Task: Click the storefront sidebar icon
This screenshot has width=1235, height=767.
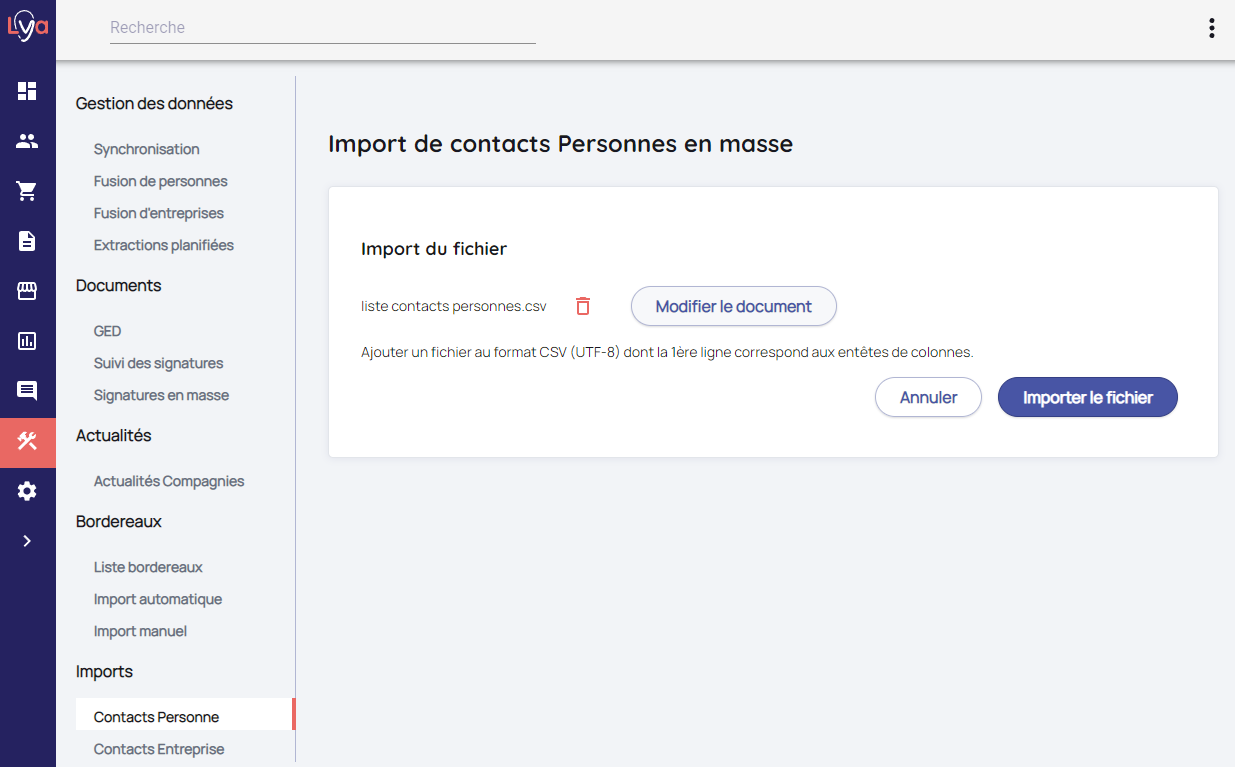Action: click(x=27, y=291)
